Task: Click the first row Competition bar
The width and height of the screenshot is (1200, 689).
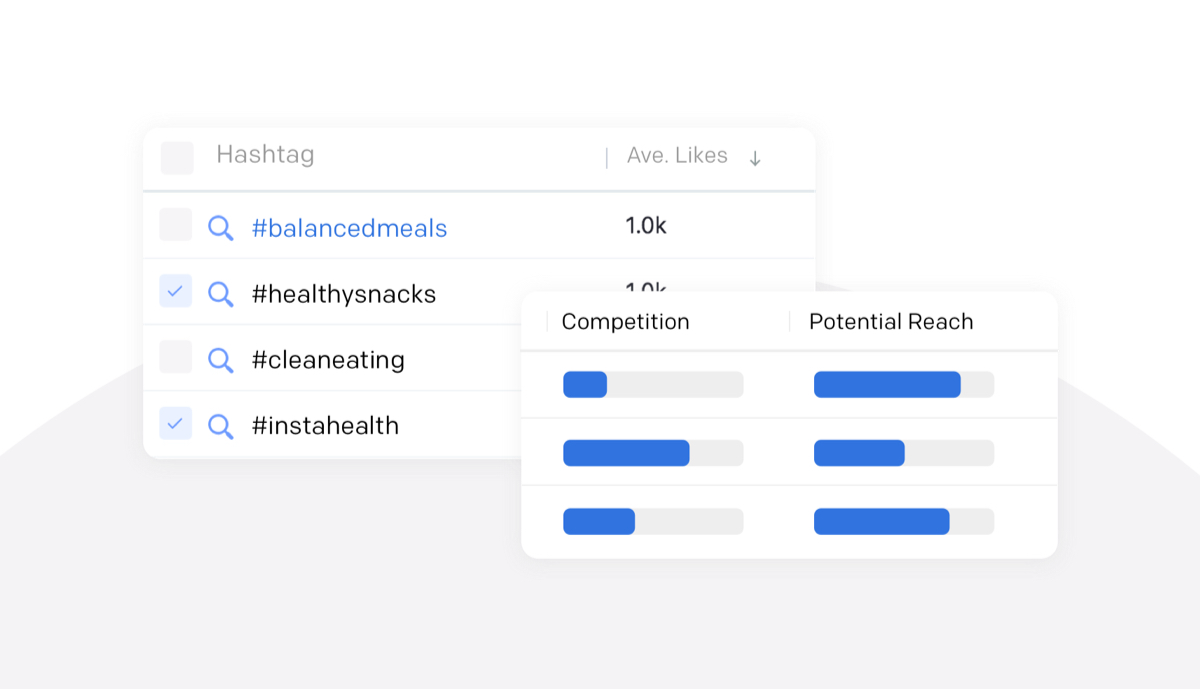Action: 653,385
